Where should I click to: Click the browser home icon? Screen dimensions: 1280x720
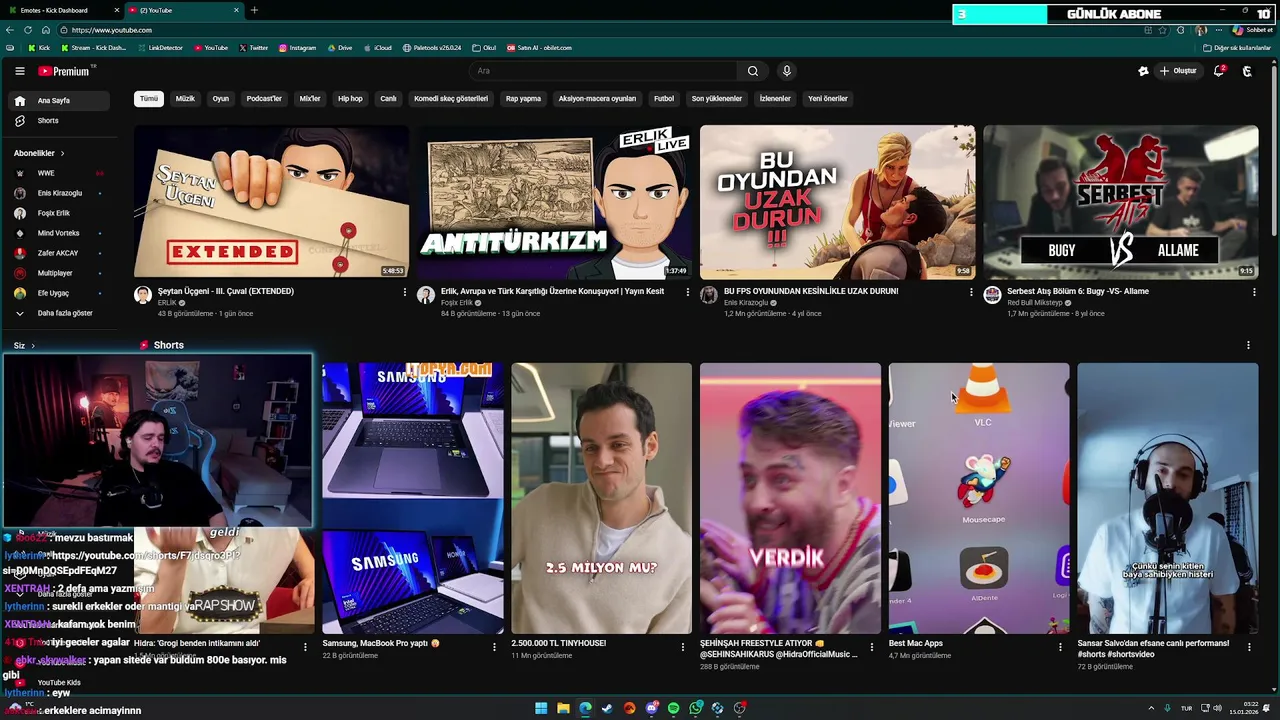[x=45, y=30]
